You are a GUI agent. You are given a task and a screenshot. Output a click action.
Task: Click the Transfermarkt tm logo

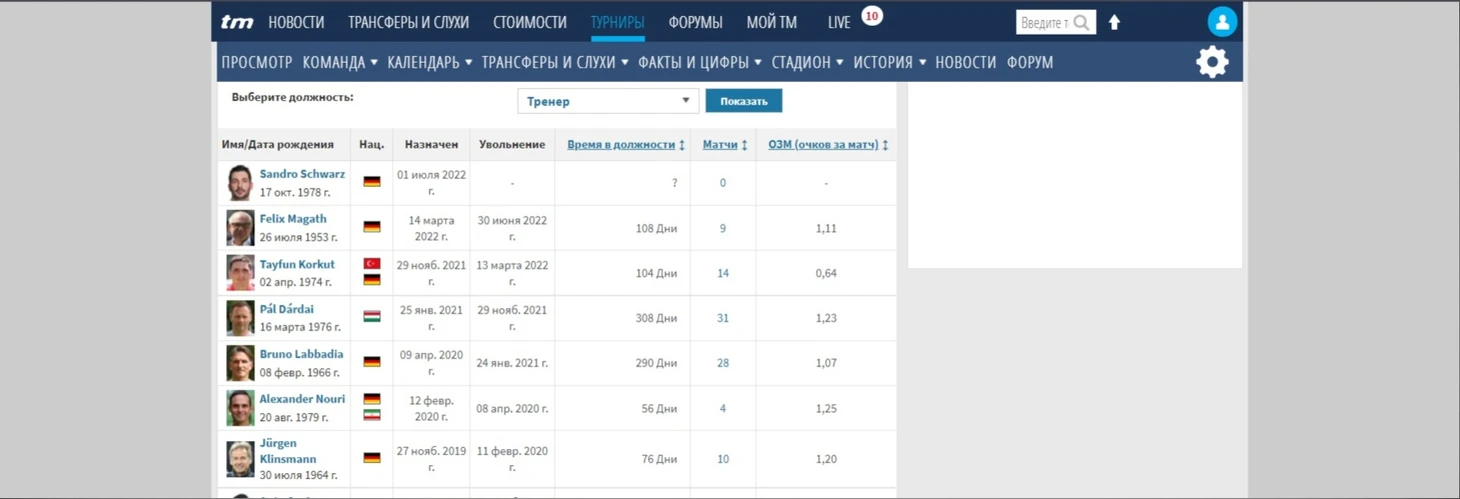click(237, 22)
